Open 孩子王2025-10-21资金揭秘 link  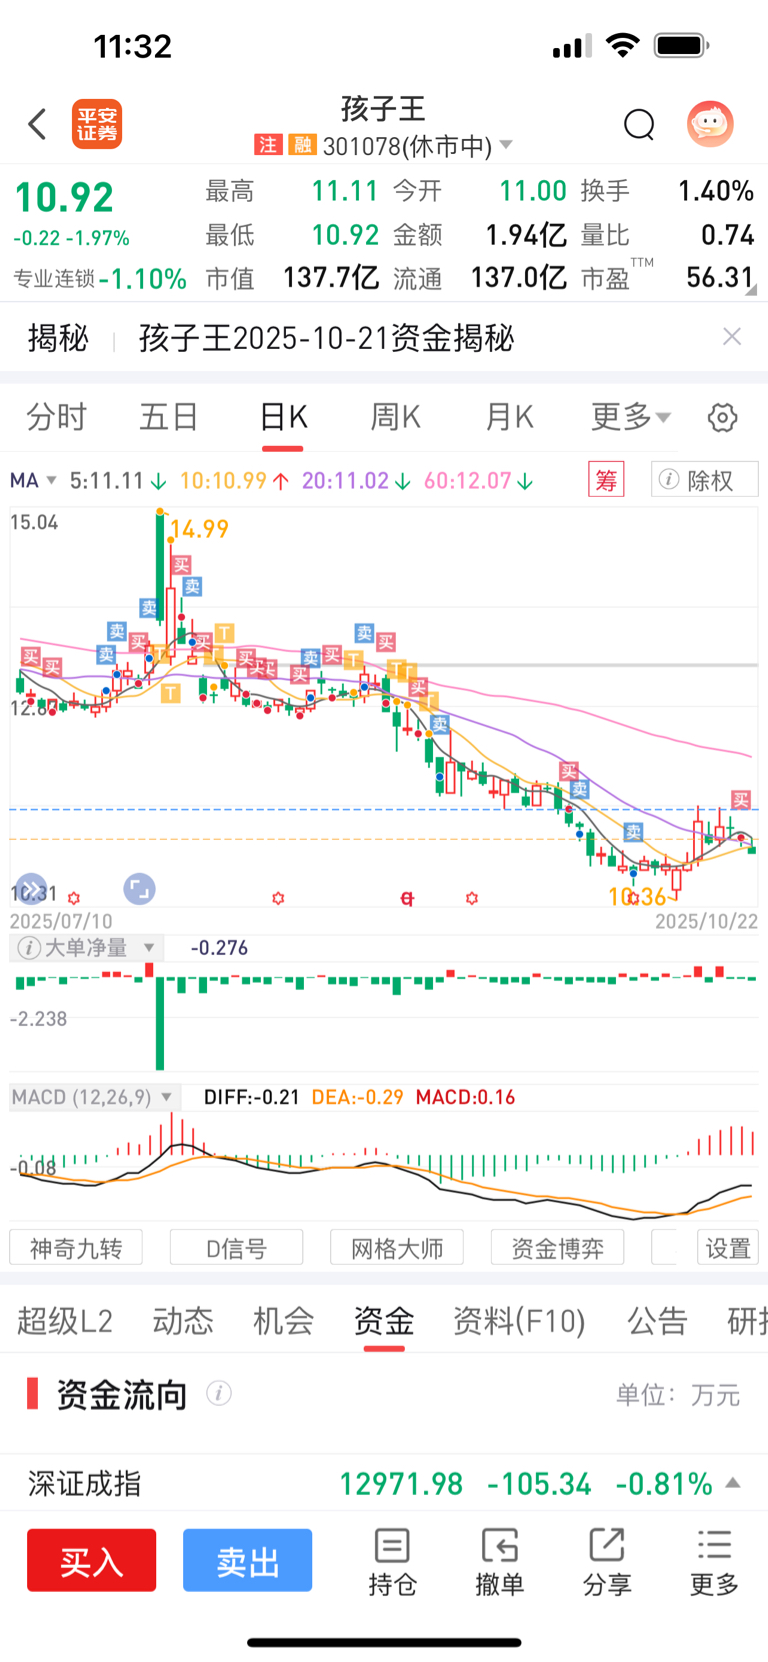[x=326, y=338]
